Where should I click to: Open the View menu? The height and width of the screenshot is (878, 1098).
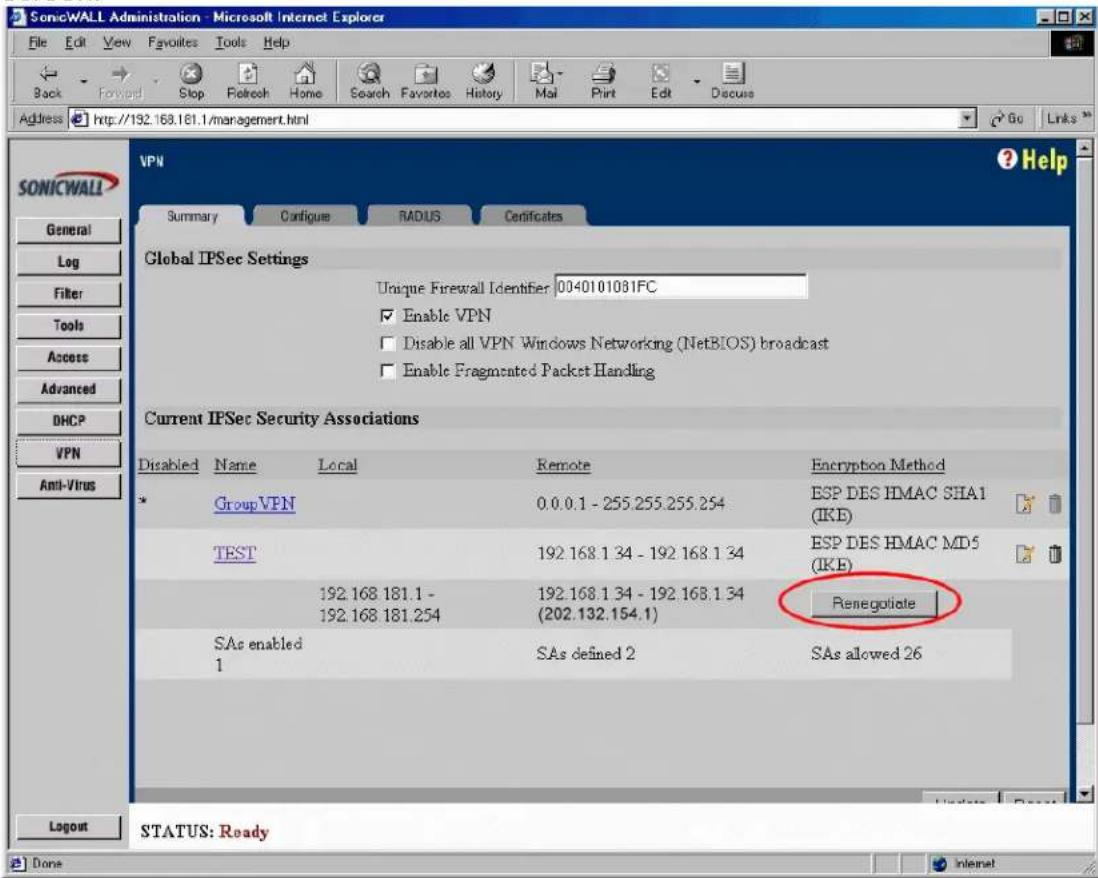click(116, 43)
